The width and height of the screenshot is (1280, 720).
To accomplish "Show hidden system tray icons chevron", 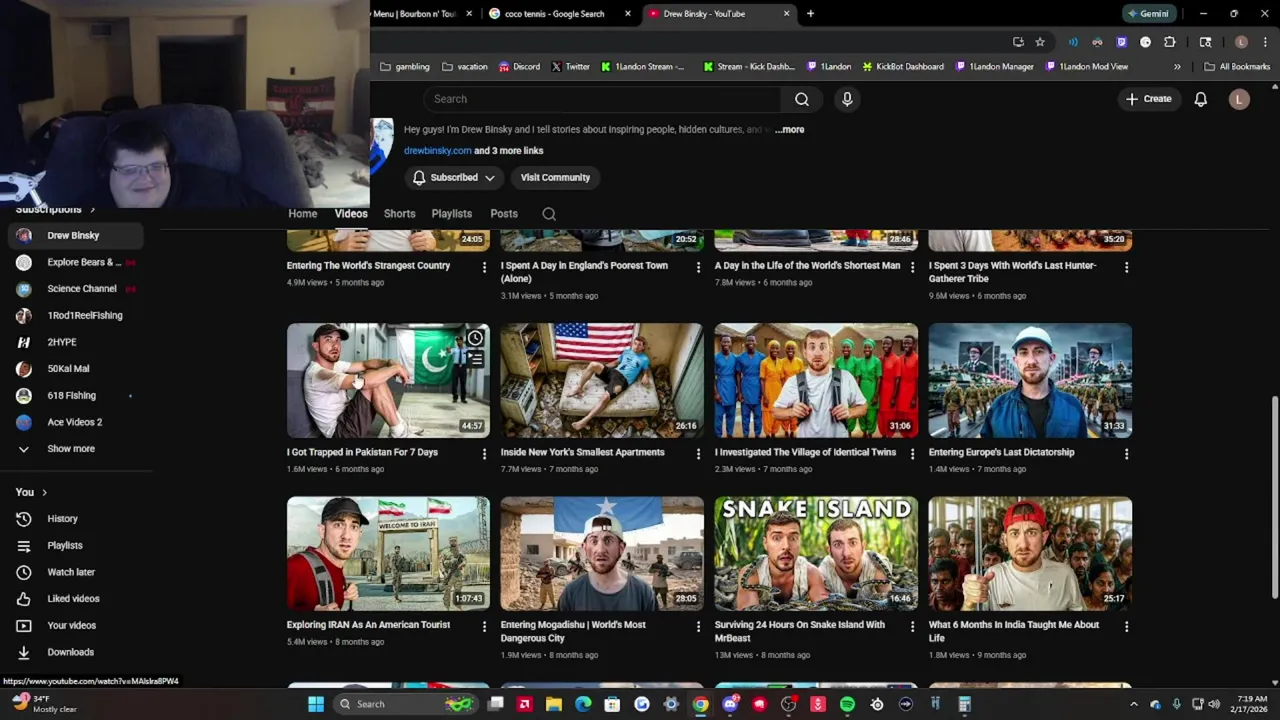I will coord(1133,704).
